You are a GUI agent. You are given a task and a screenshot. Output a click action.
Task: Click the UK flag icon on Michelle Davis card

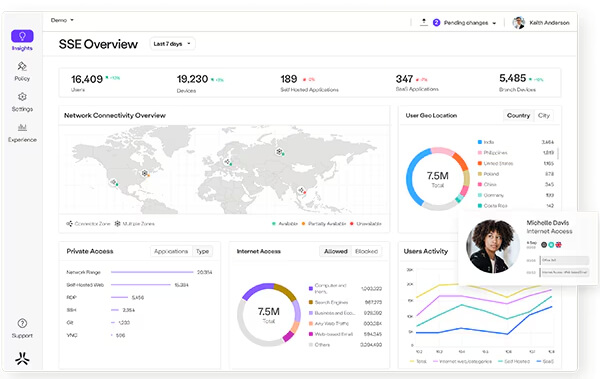[x=558, y=244]
